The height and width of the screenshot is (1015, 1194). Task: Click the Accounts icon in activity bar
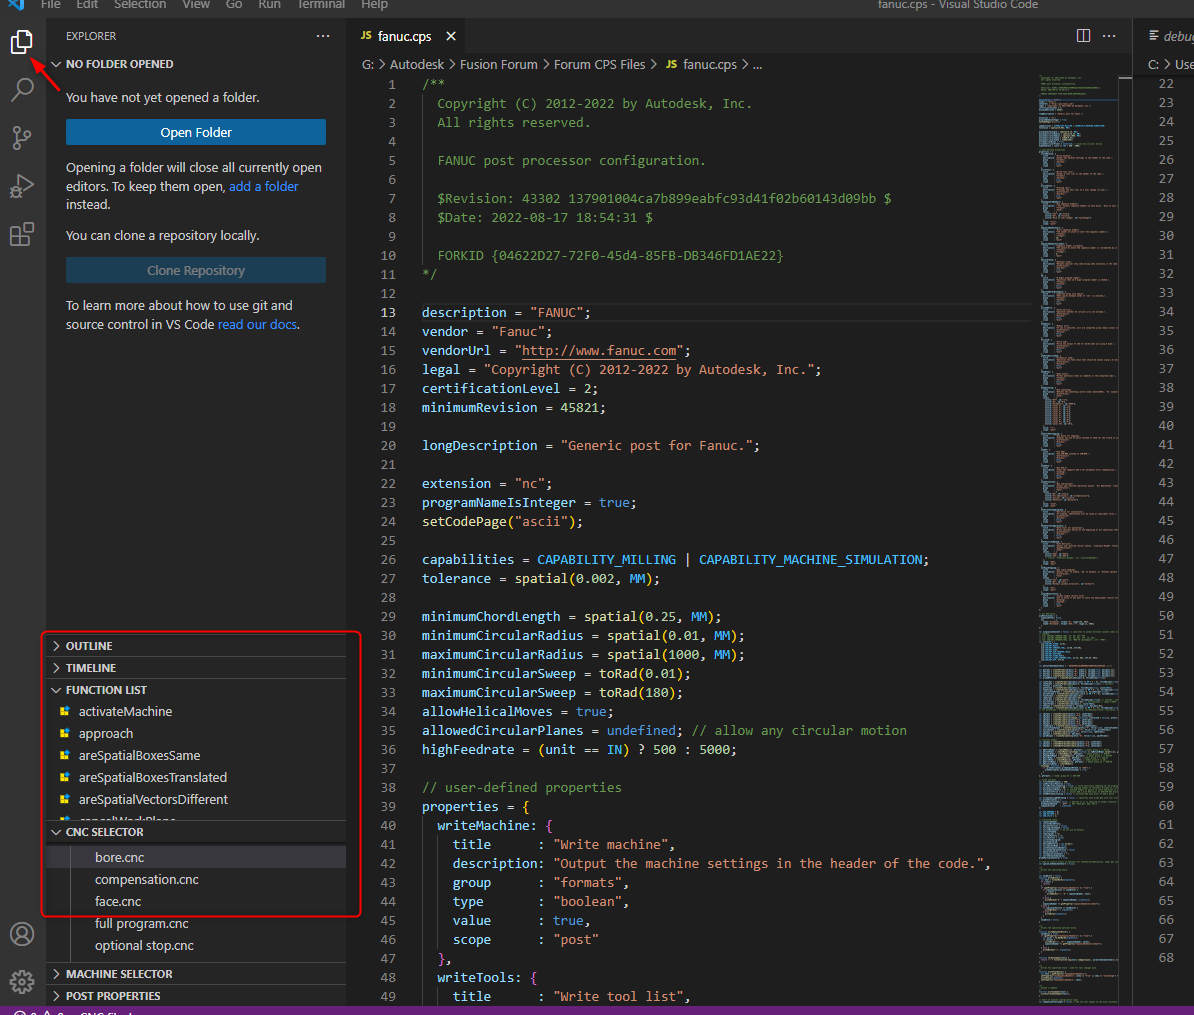click(22, 934)
